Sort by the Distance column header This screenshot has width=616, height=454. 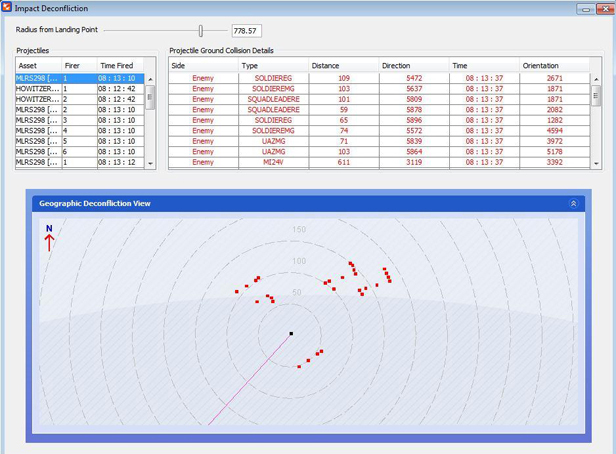click(344, 66)
